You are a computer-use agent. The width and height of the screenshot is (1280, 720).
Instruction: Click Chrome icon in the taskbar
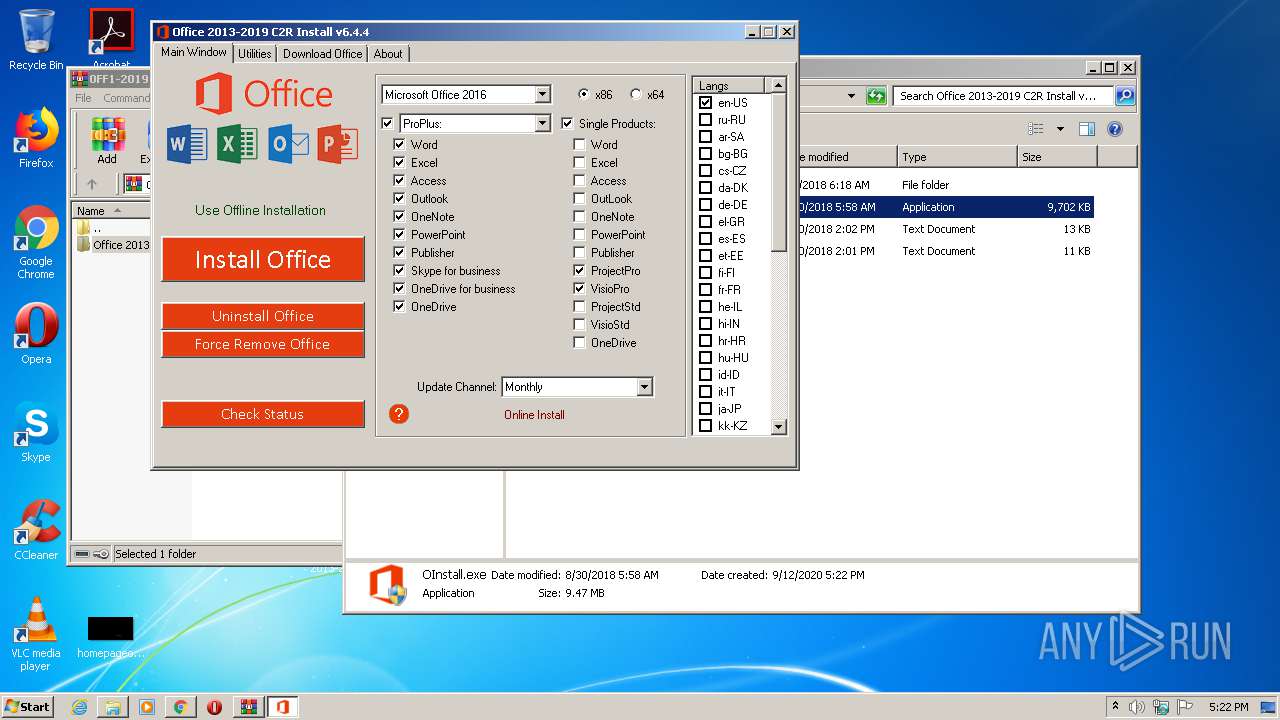(x=180, y=707)
